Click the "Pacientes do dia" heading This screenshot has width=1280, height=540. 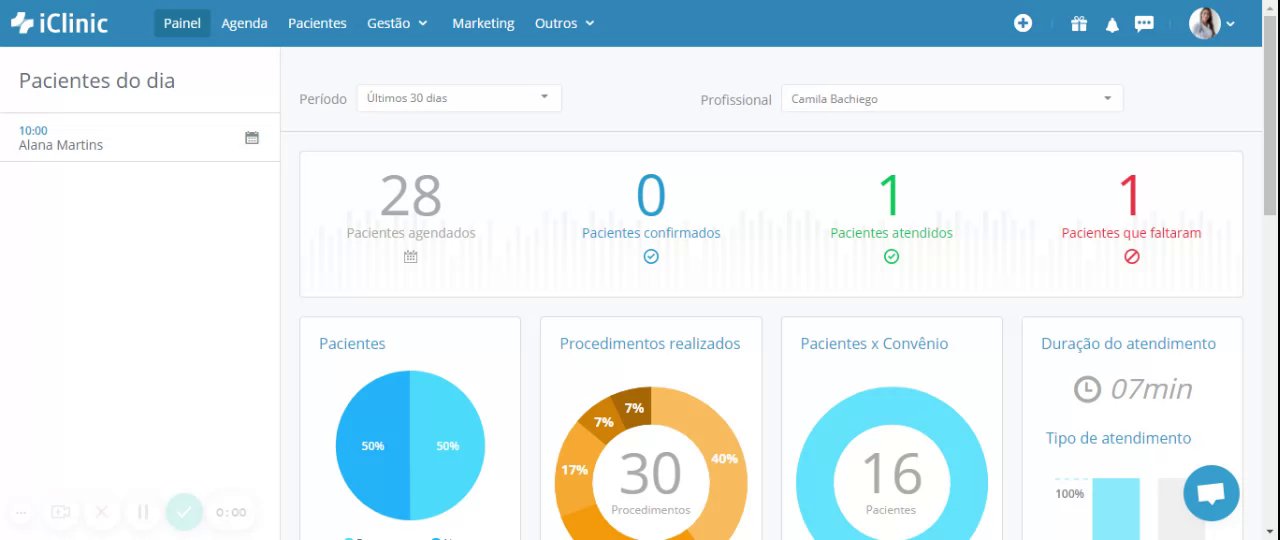(97, 81)
